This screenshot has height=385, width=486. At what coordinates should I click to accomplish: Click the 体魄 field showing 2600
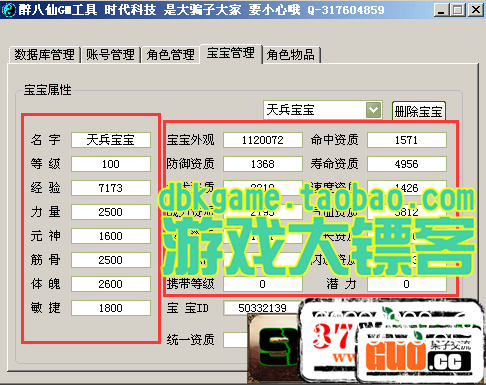coord(111,284)
